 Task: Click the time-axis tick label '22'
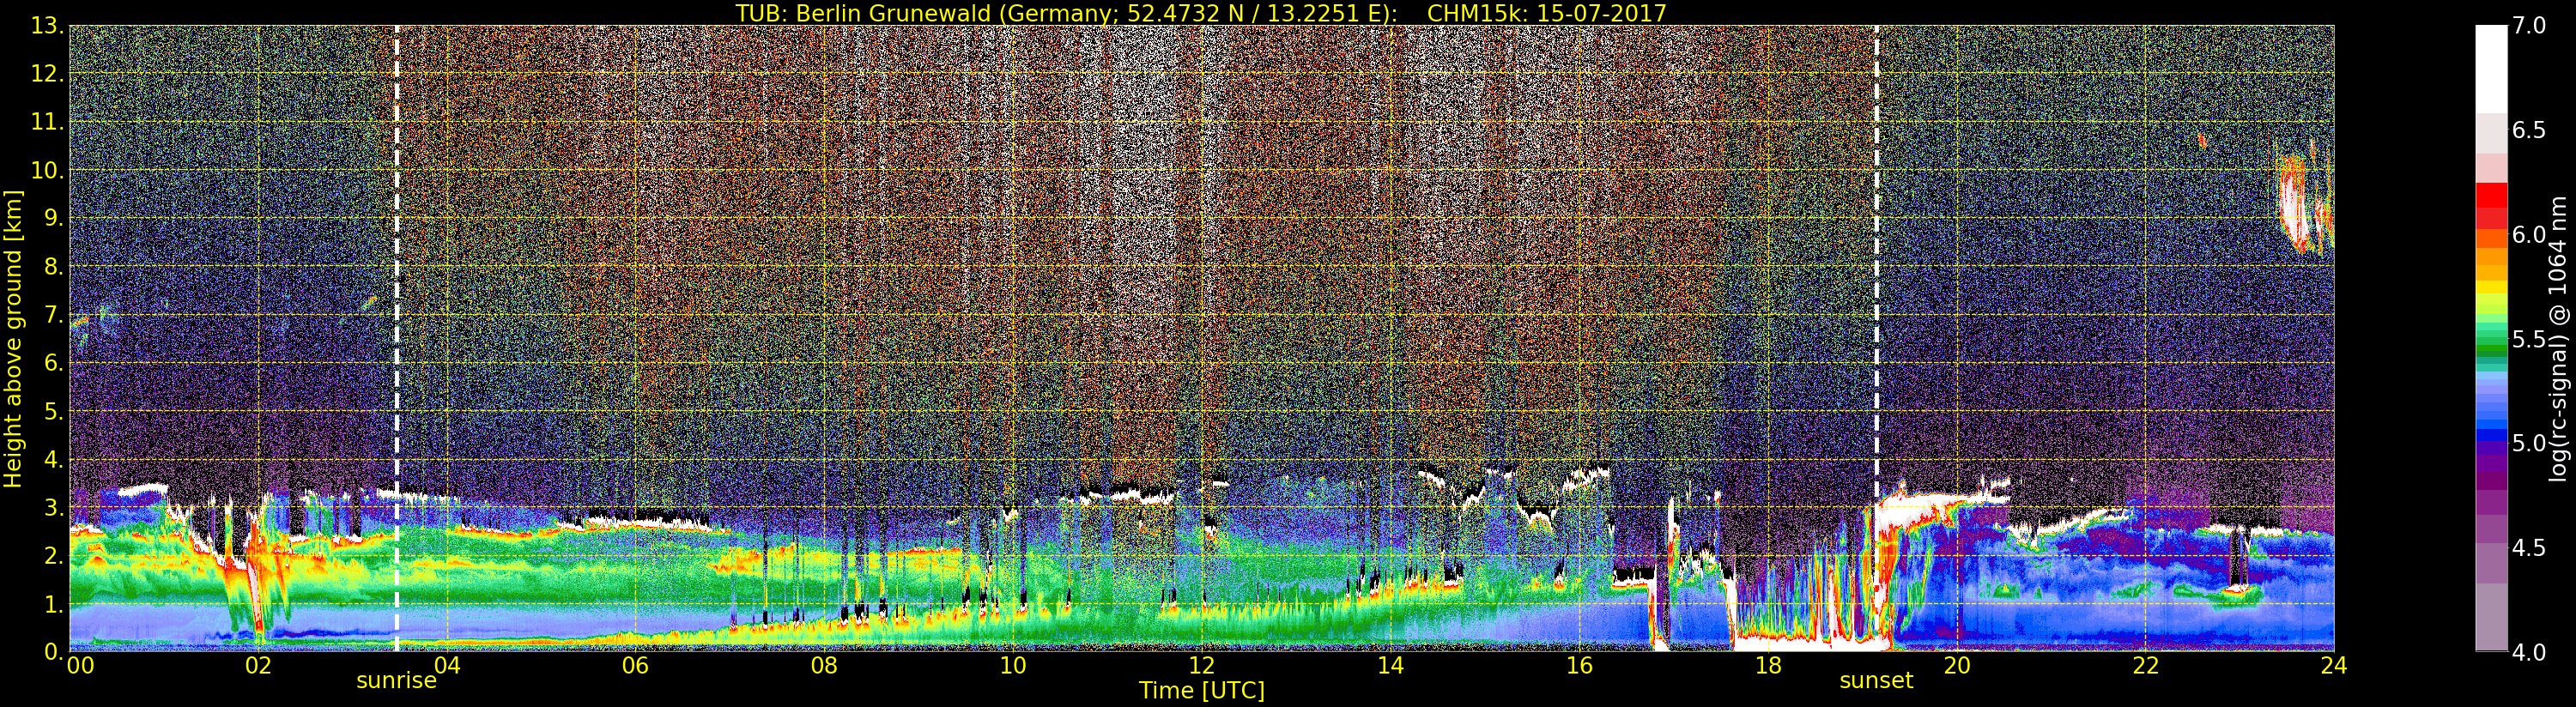point(2146,666)
